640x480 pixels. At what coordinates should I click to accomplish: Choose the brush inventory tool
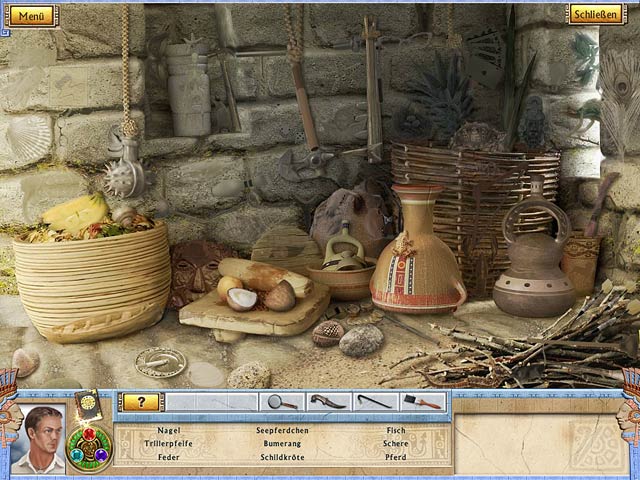point(421,401)
